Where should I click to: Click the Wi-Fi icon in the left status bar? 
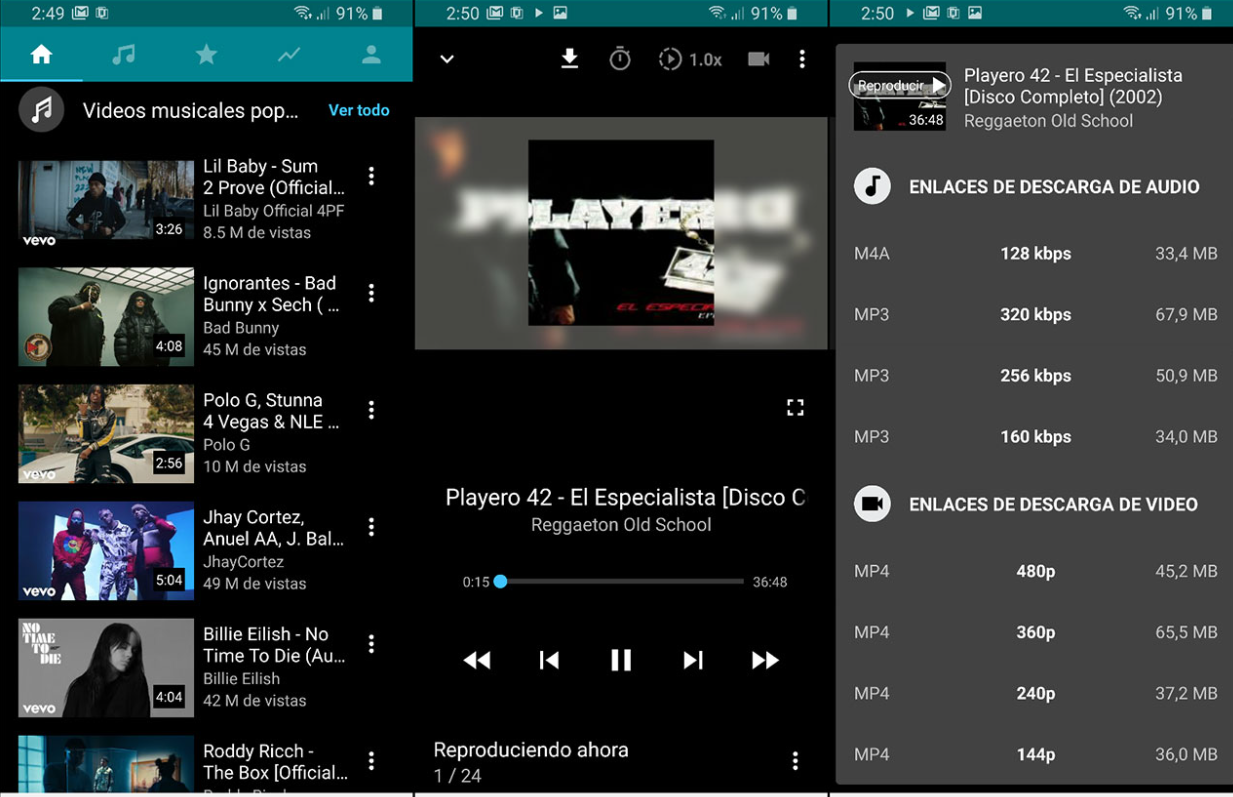point(303,13)
